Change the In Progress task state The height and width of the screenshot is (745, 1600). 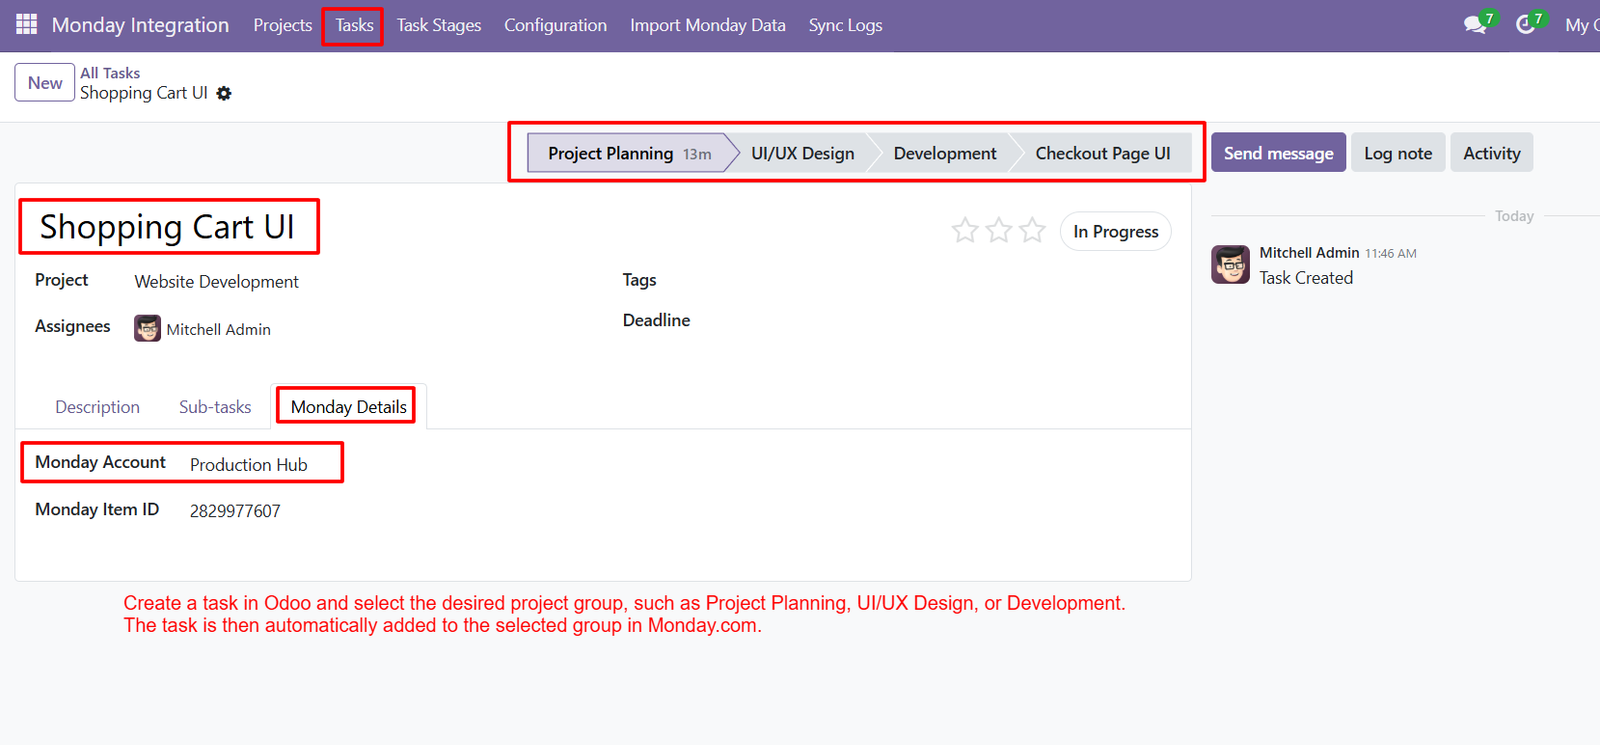coord(1116,231)
